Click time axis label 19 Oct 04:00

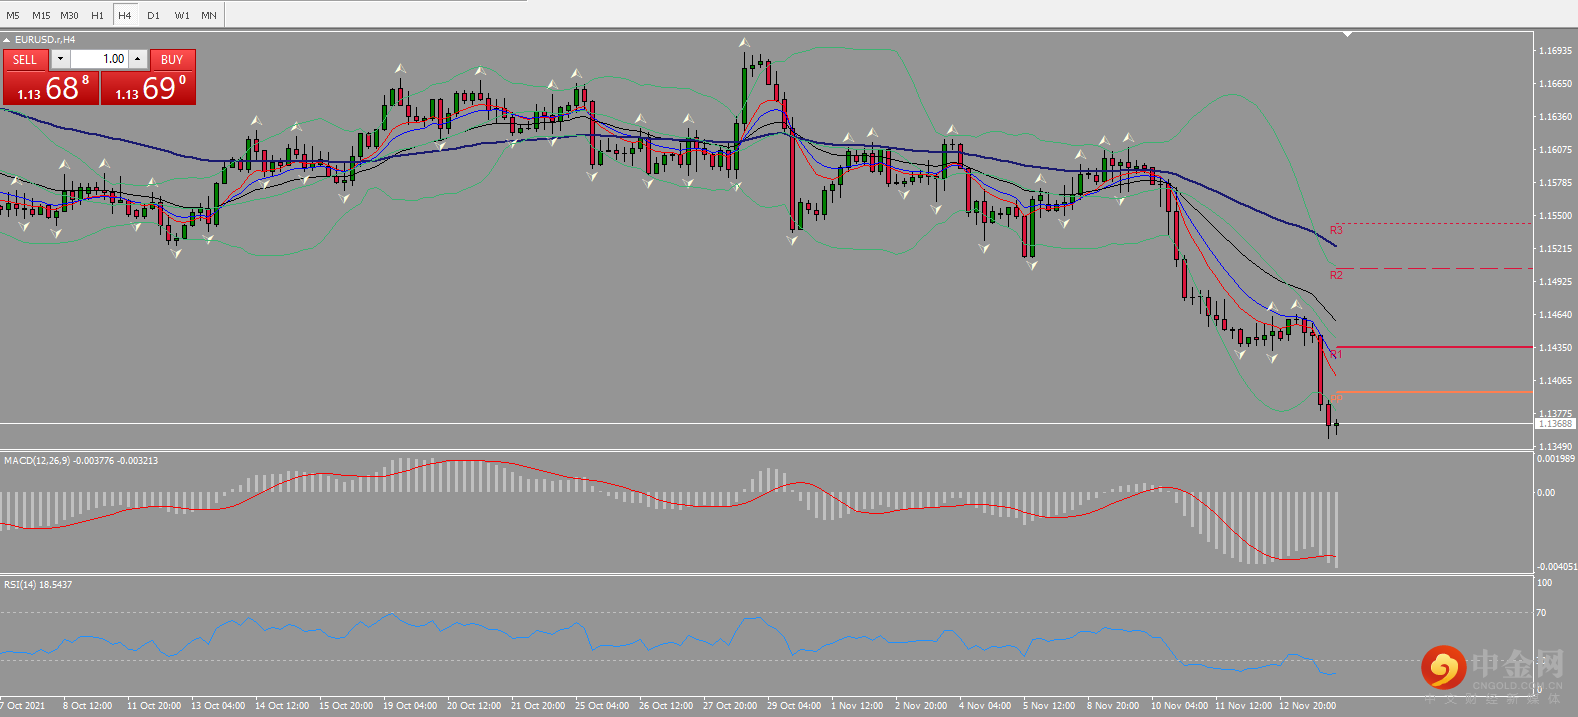410,706
